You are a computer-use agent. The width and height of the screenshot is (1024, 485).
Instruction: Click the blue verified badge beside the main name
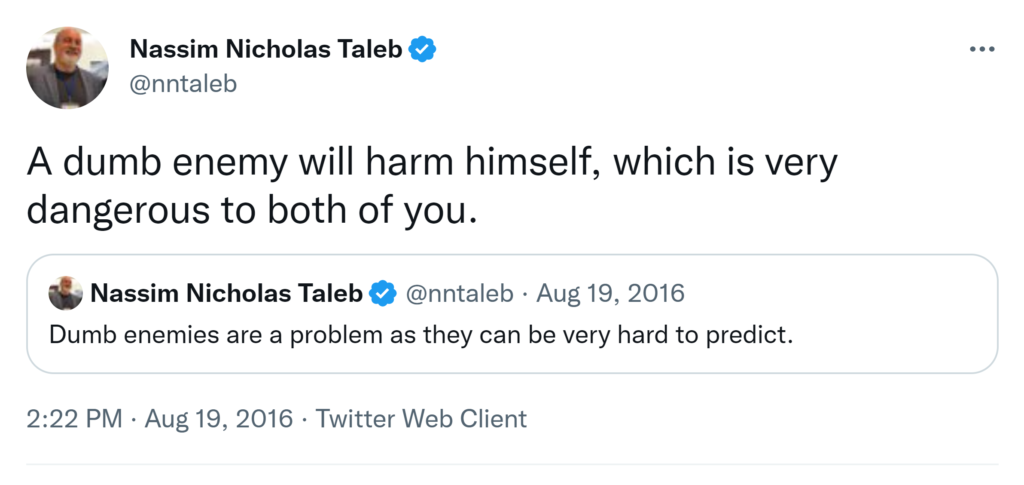coord(423,49)
